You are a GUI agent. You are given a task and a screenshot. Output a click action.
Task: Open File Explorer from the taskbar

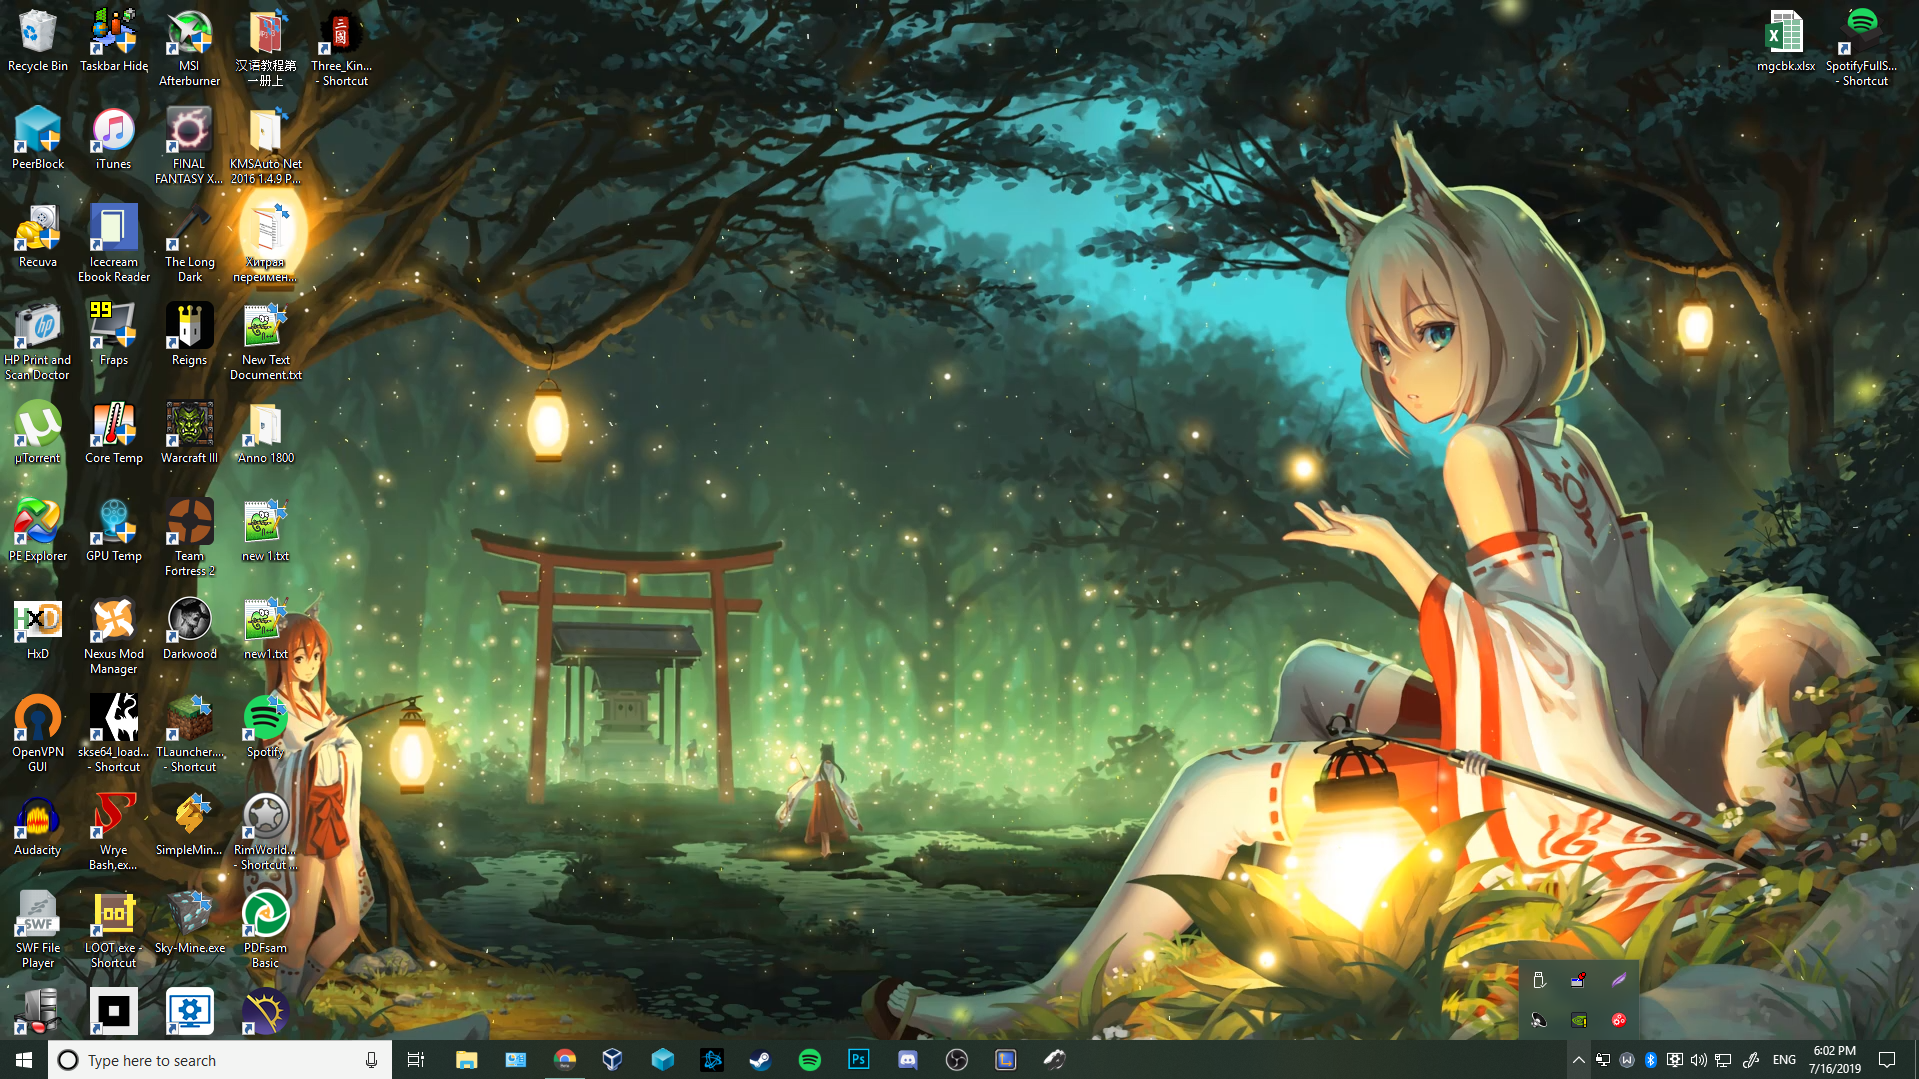pyautogui.click(x=466, y=1060)
